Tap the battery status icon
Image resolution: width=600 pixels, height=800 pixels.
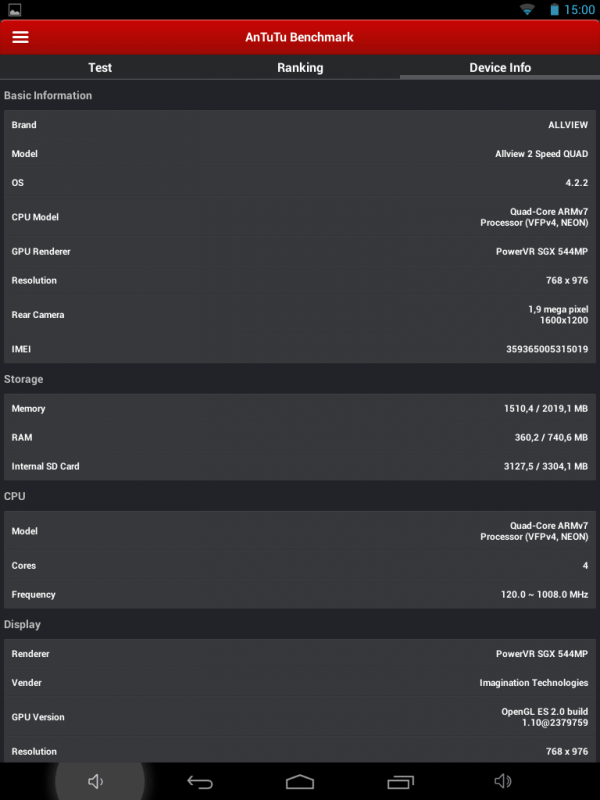tap(554, 9)
